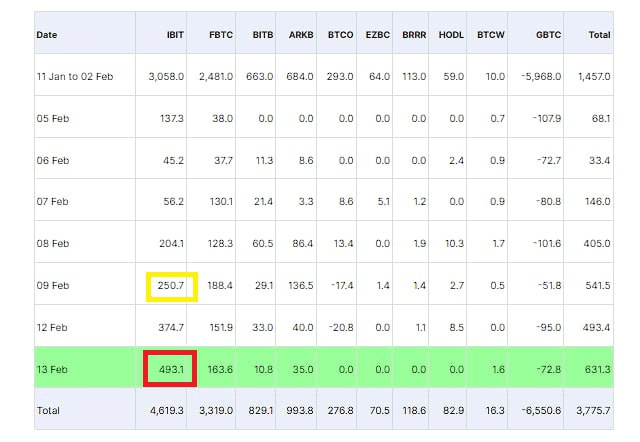640x442 pixels.
Task: Select the 08 Feb row label
Action: pyautogui.click(x=53, y=243)
